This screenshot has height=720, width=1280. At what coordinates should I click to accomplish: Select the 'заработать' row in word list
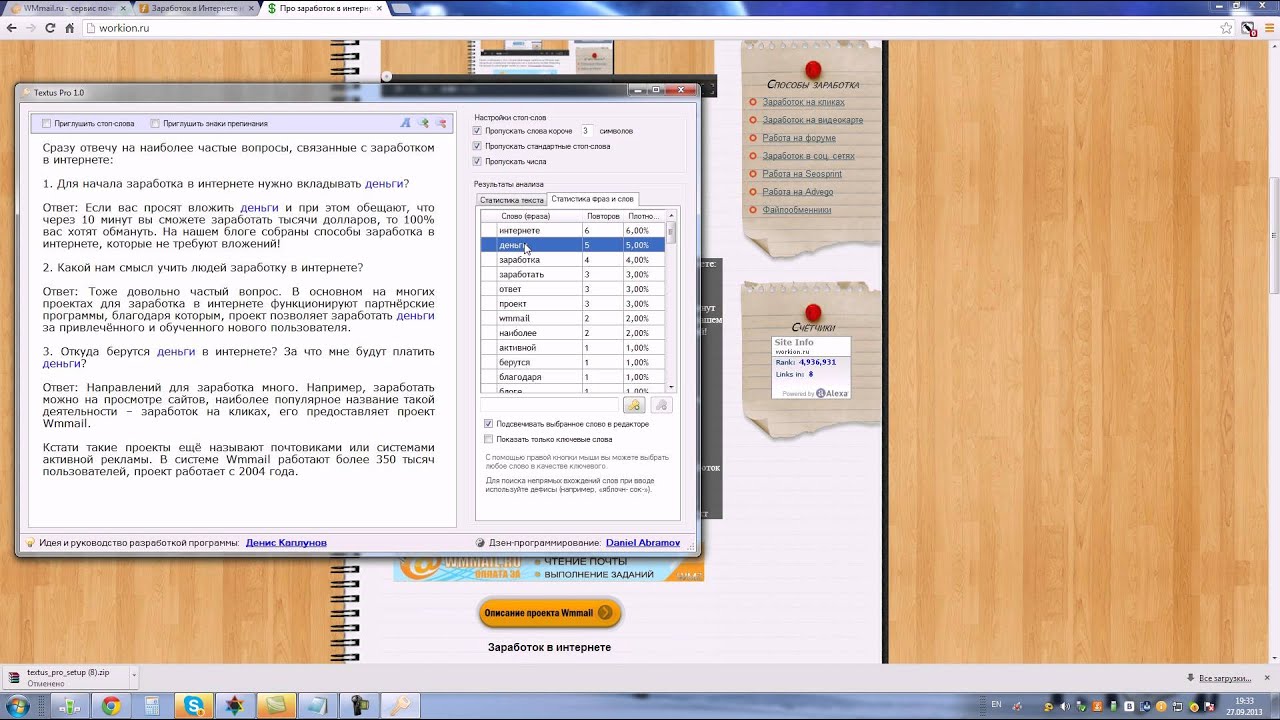pyautogui.click(x=573, y=274)
